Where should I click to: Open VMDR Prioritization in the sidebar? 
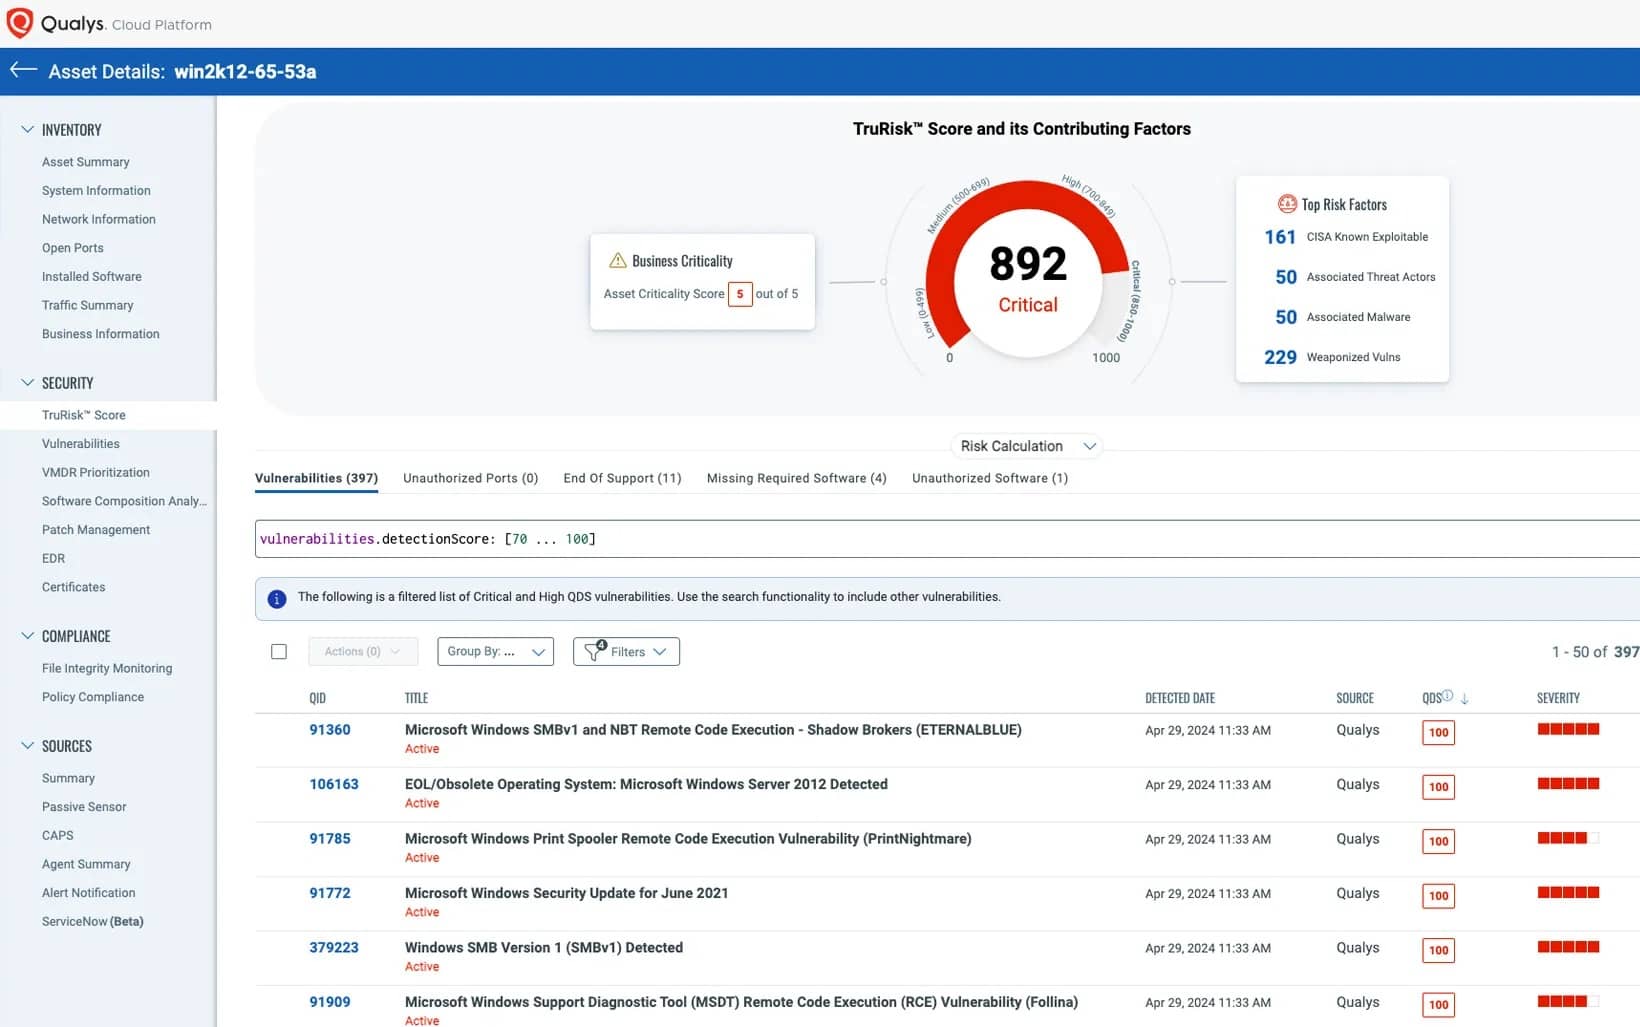point(95,472)
